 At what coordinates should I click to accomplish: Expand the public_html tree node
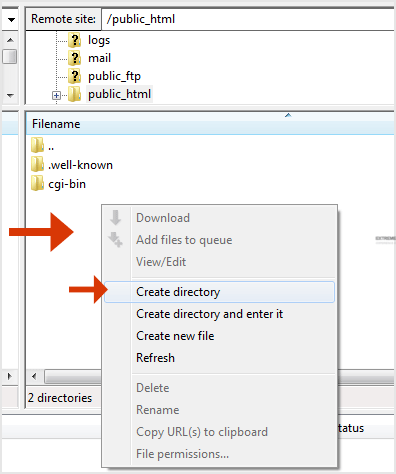(56, 96)
